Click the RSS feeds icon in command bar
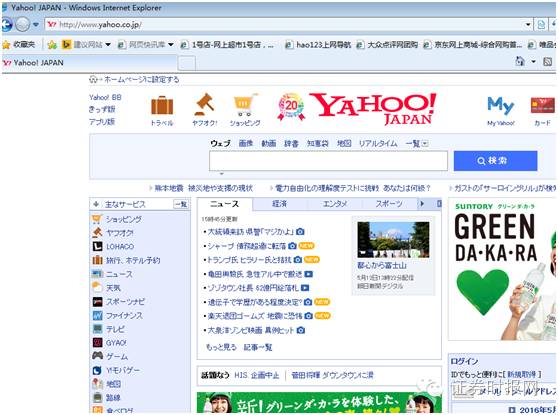Viewport: 558px width, 415px height. 547,62
